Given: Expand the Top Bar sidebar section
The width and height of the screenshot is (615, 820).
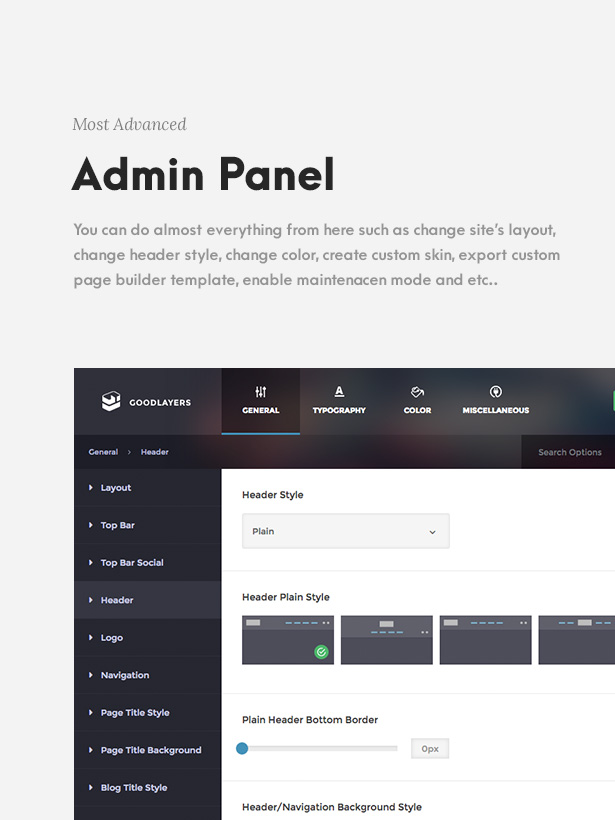Looking at the screenshot, I should click(x=117, y=525).
